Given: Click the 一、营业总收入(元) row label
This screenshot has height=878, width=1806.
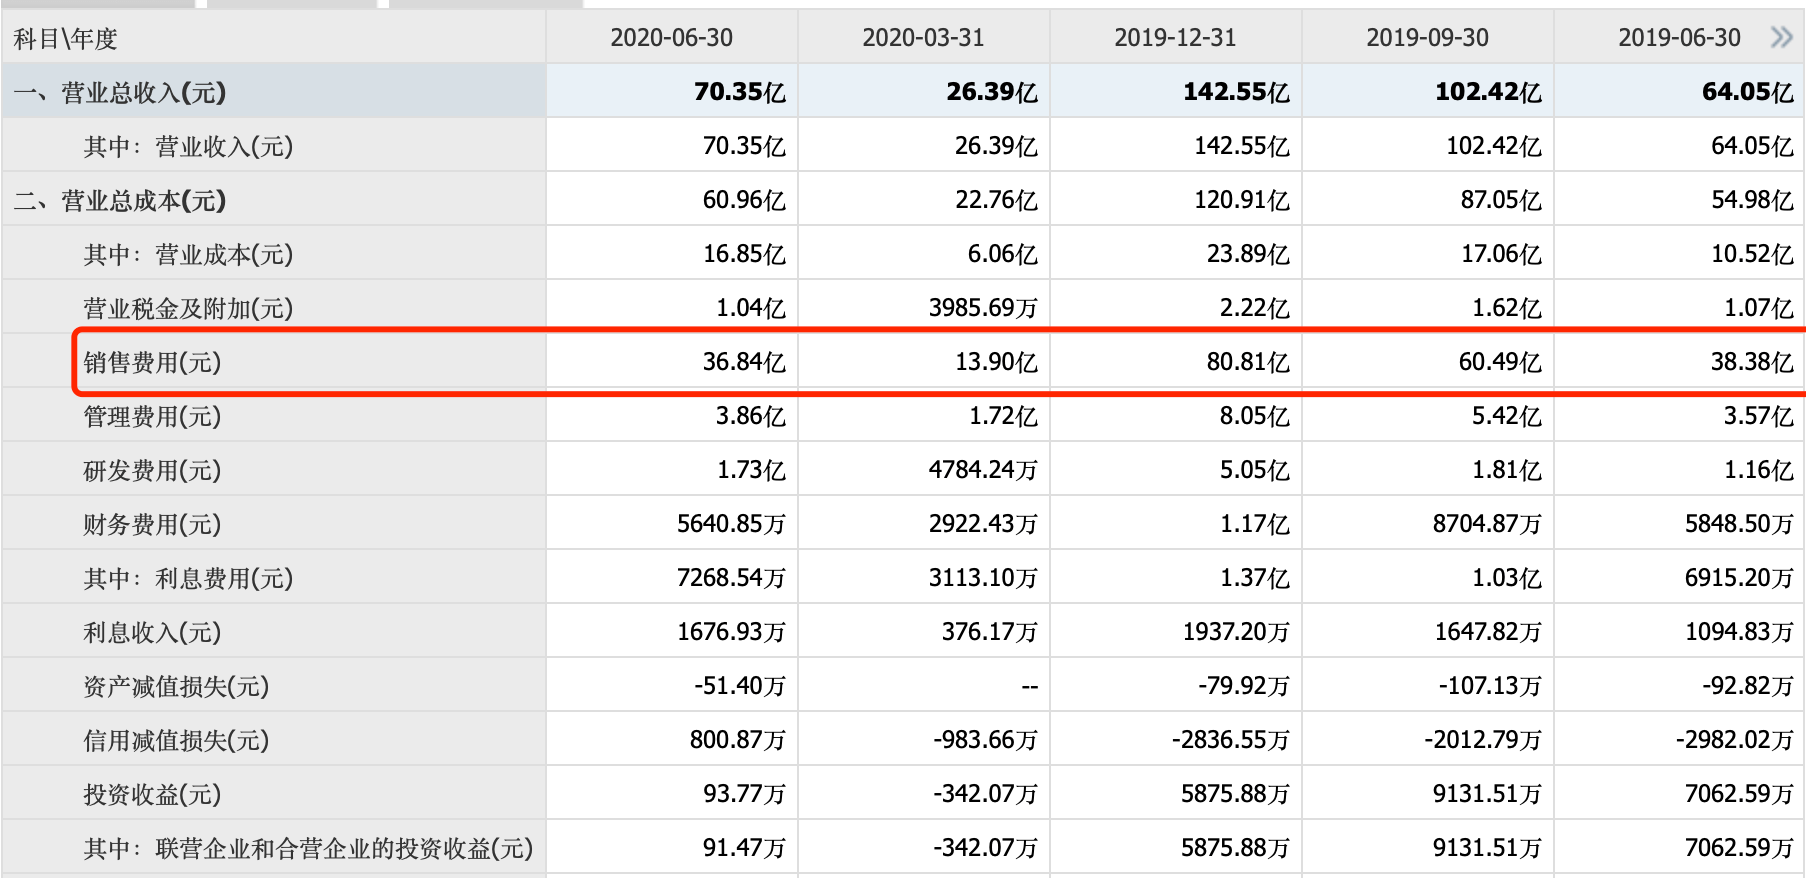Looking at the screenshot, I should coord(120,93).
